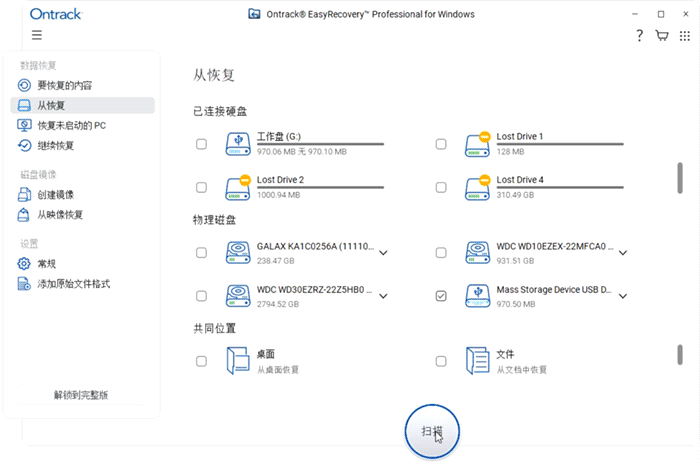The image size is (700, 464).
Task: Uncheck the Mass Storage Device USB checkbox
Action: [441, 296]
